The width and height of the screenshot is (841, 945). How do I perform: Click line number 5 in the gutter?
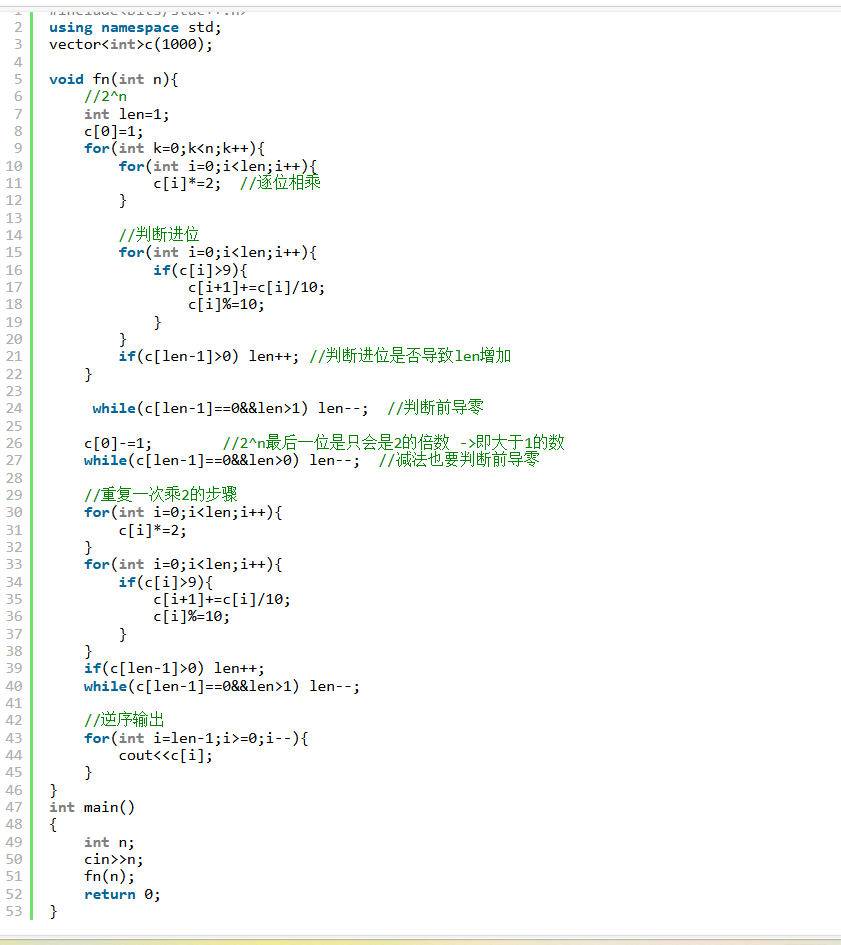tap(18, 78)
